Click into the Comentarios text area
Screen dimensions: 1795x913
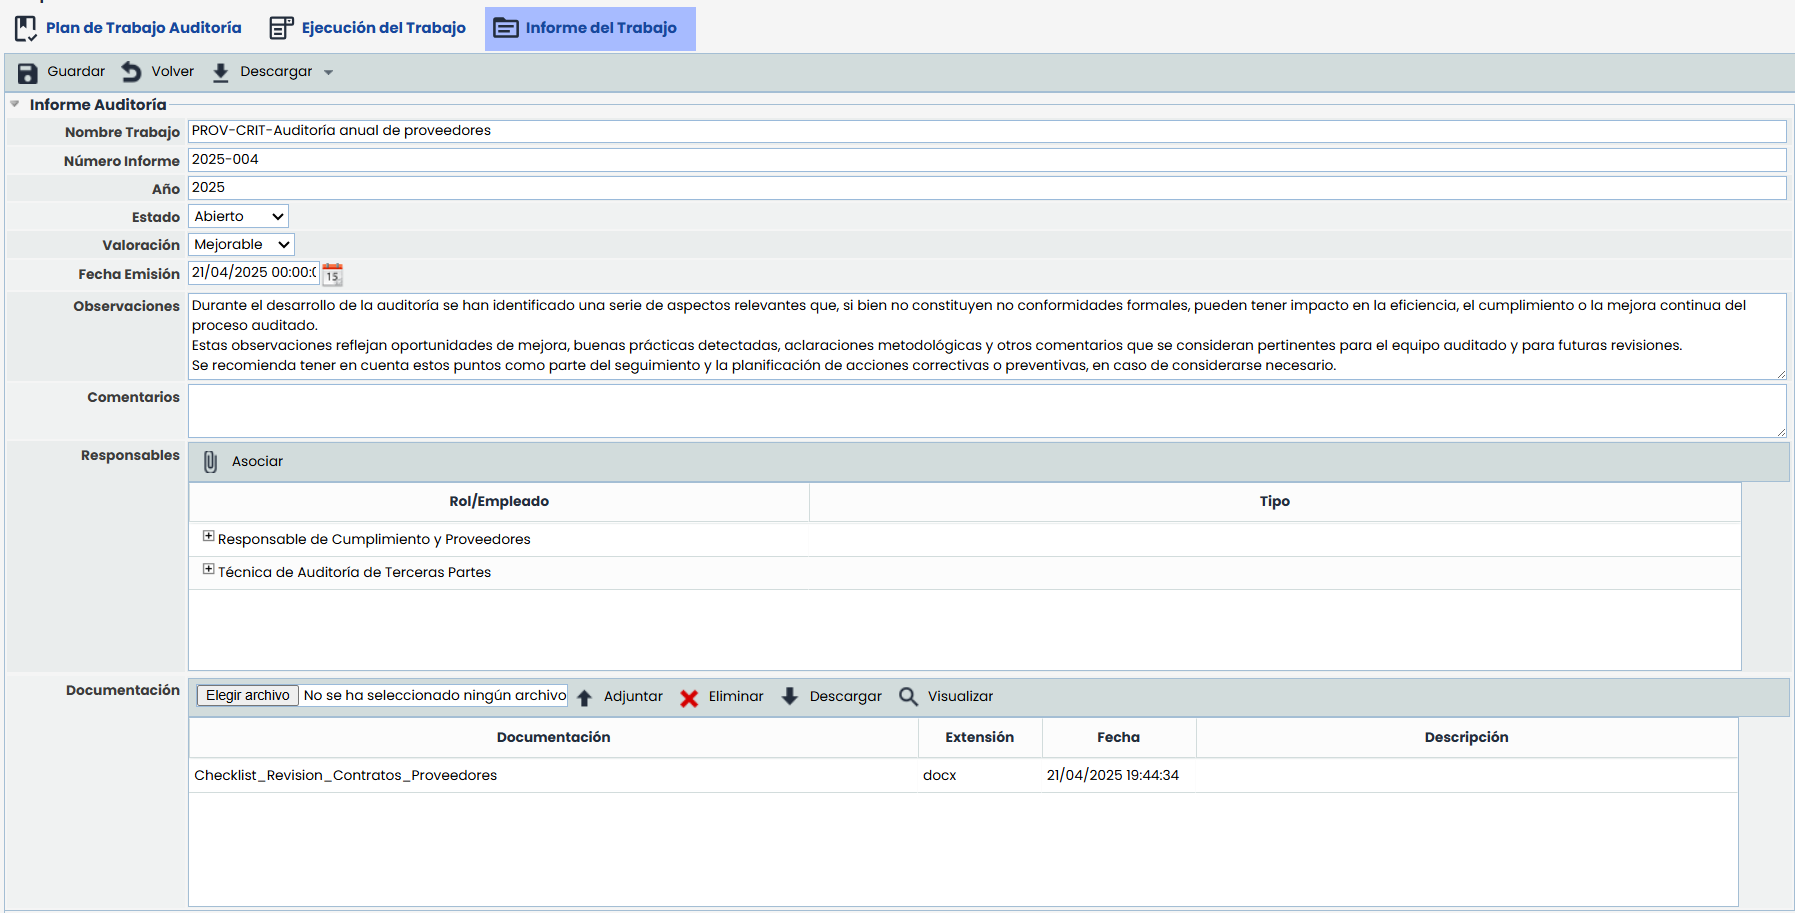[986, 411]
